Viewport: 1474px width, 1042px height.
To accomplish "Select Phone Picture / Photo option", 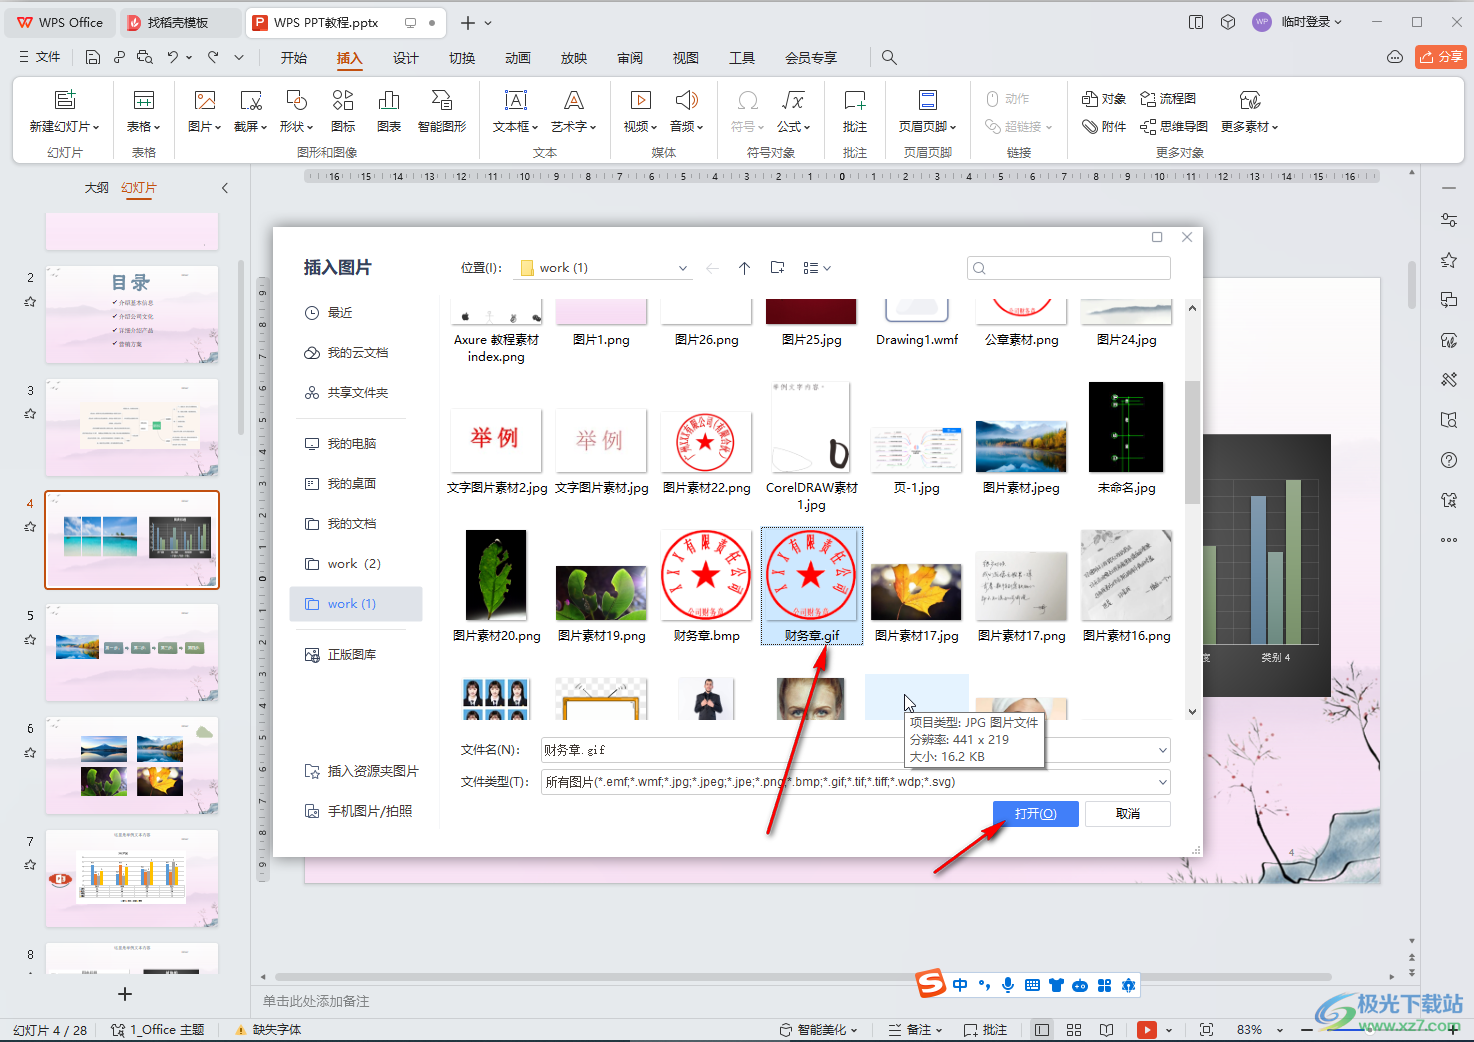I will coord(358,811).
